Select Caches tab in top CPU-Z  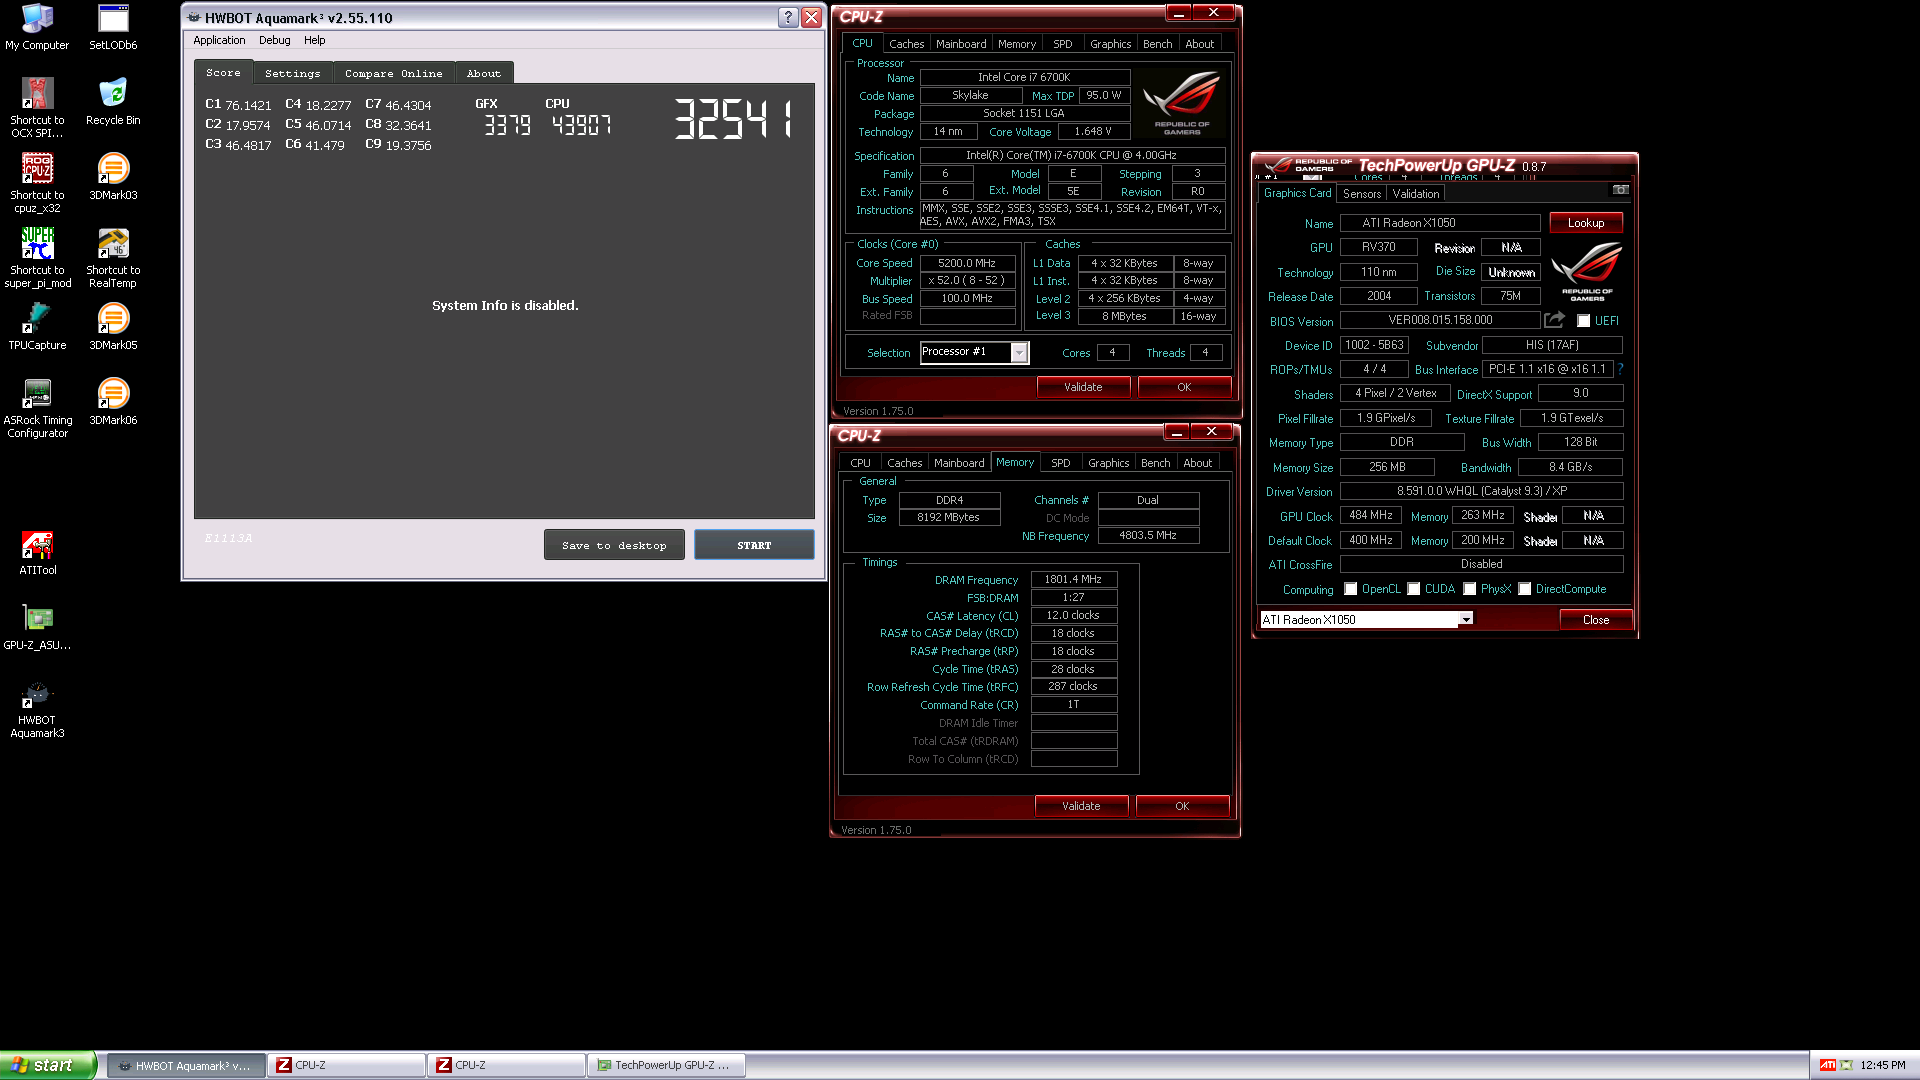(x=907, y=44)
